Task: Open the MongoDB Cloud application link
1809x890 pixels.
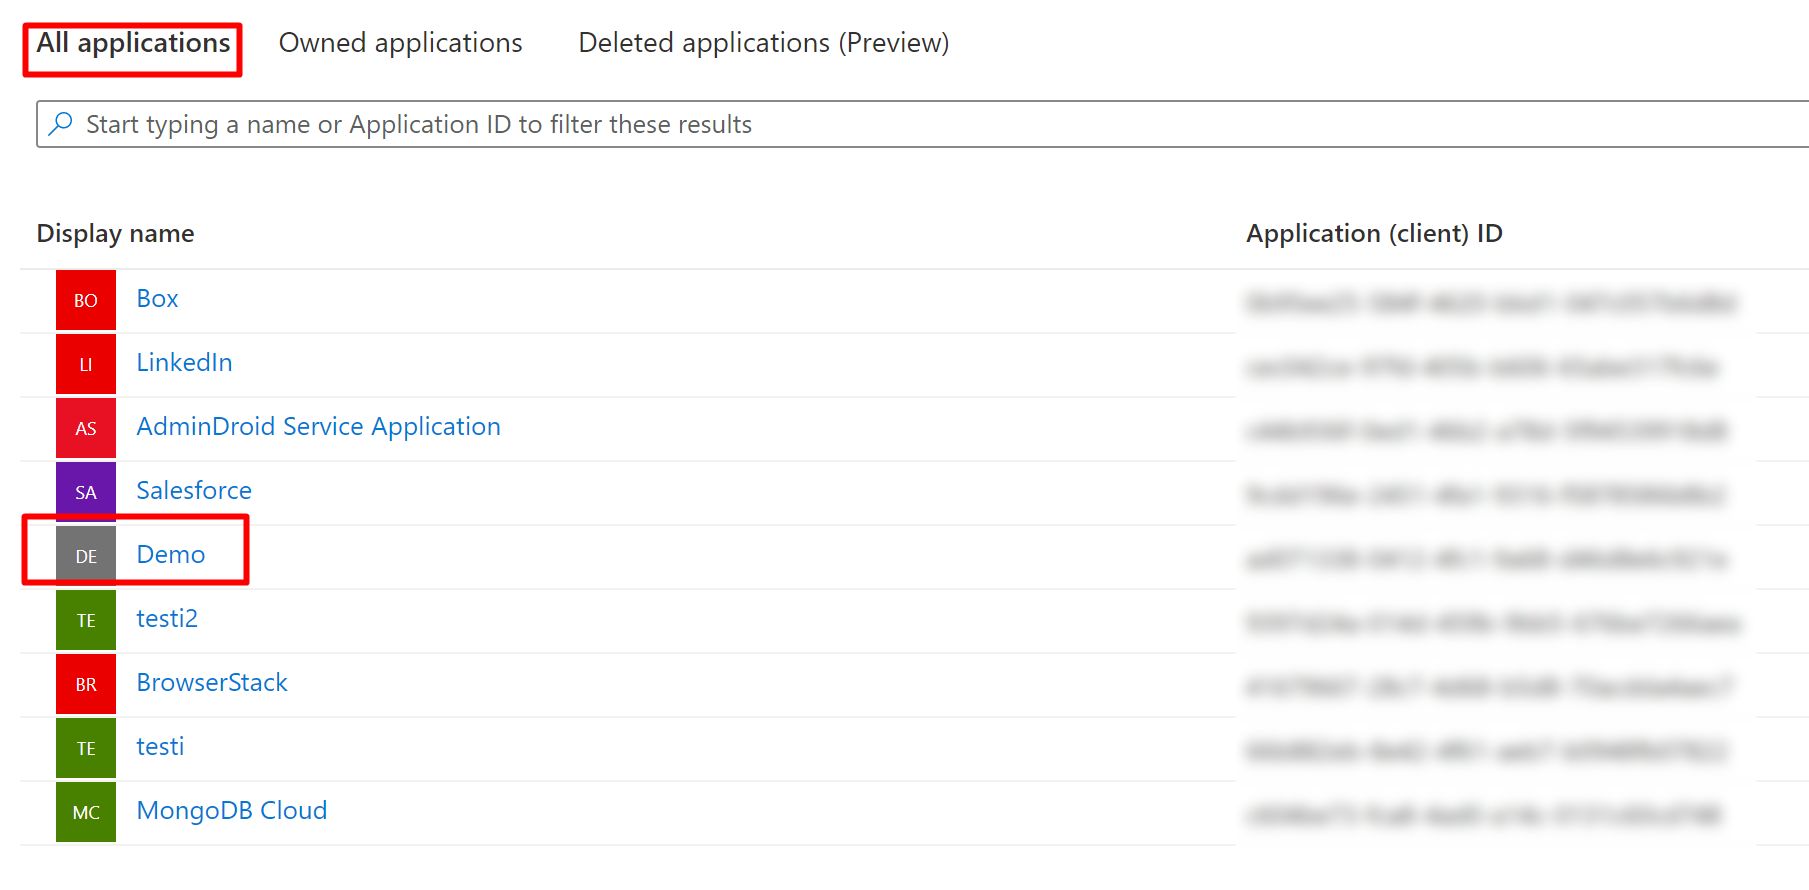Action: click(x=232, y=811)
